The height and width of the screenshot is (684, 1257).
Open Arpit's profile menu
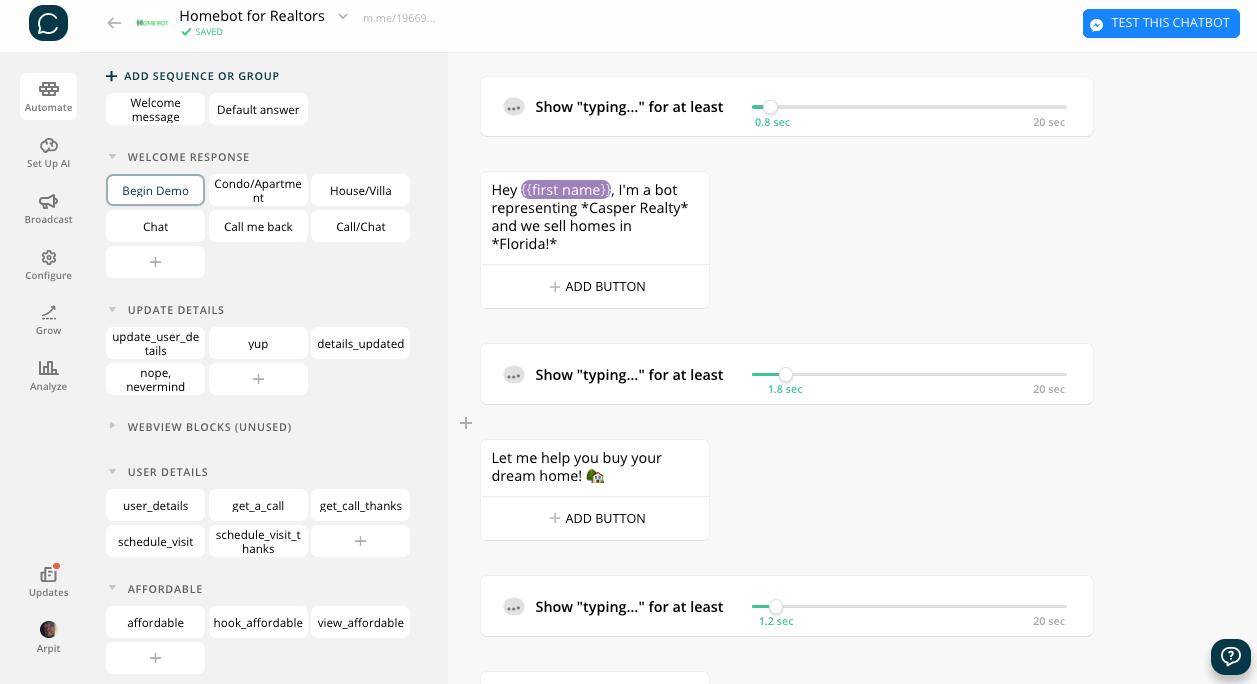point(48,637)
